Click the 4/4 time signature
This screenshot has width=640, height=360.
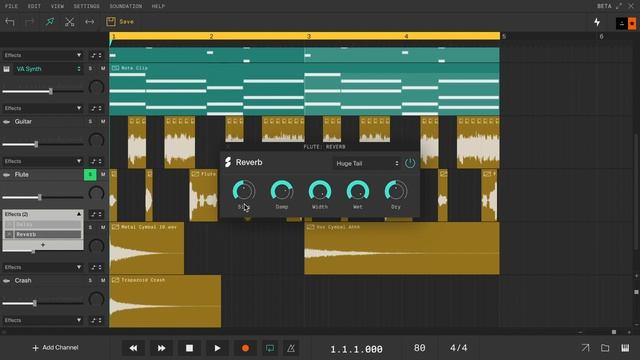tap(458, 348)
